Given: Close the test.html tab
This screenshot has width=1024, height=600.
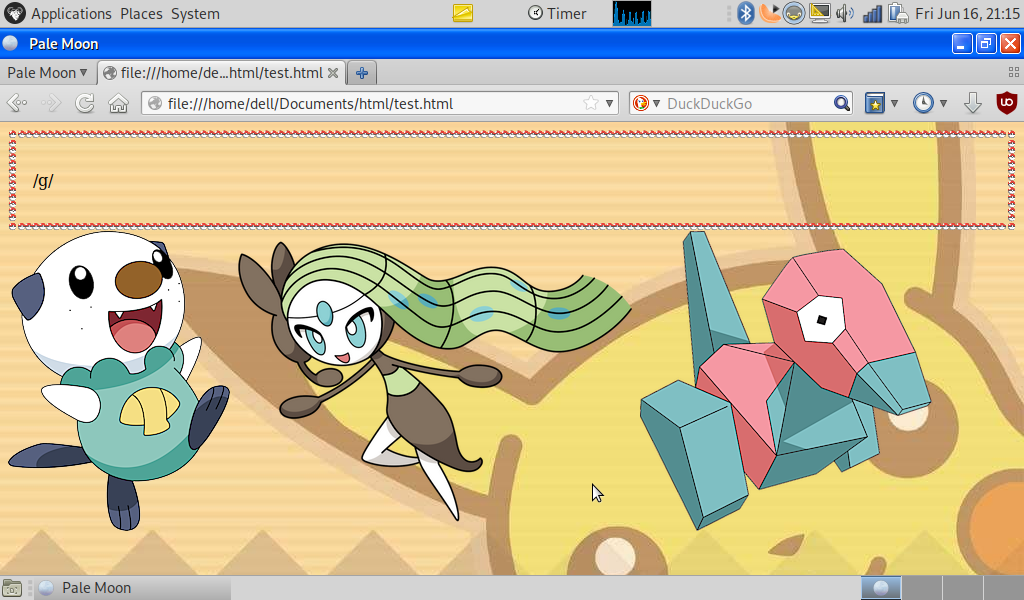Looking at the screenshot, I should click(x=332, y=72).
